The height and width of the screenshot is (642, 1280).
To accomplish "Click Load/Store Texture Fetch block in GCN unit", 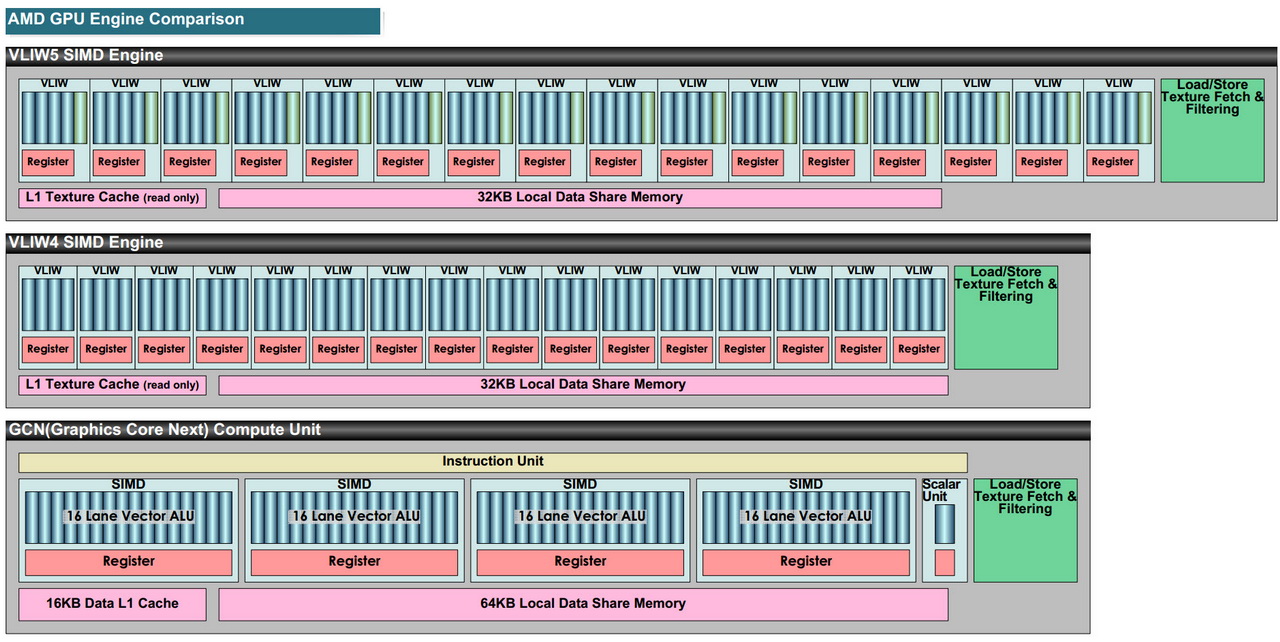I will pos(1026,530).
